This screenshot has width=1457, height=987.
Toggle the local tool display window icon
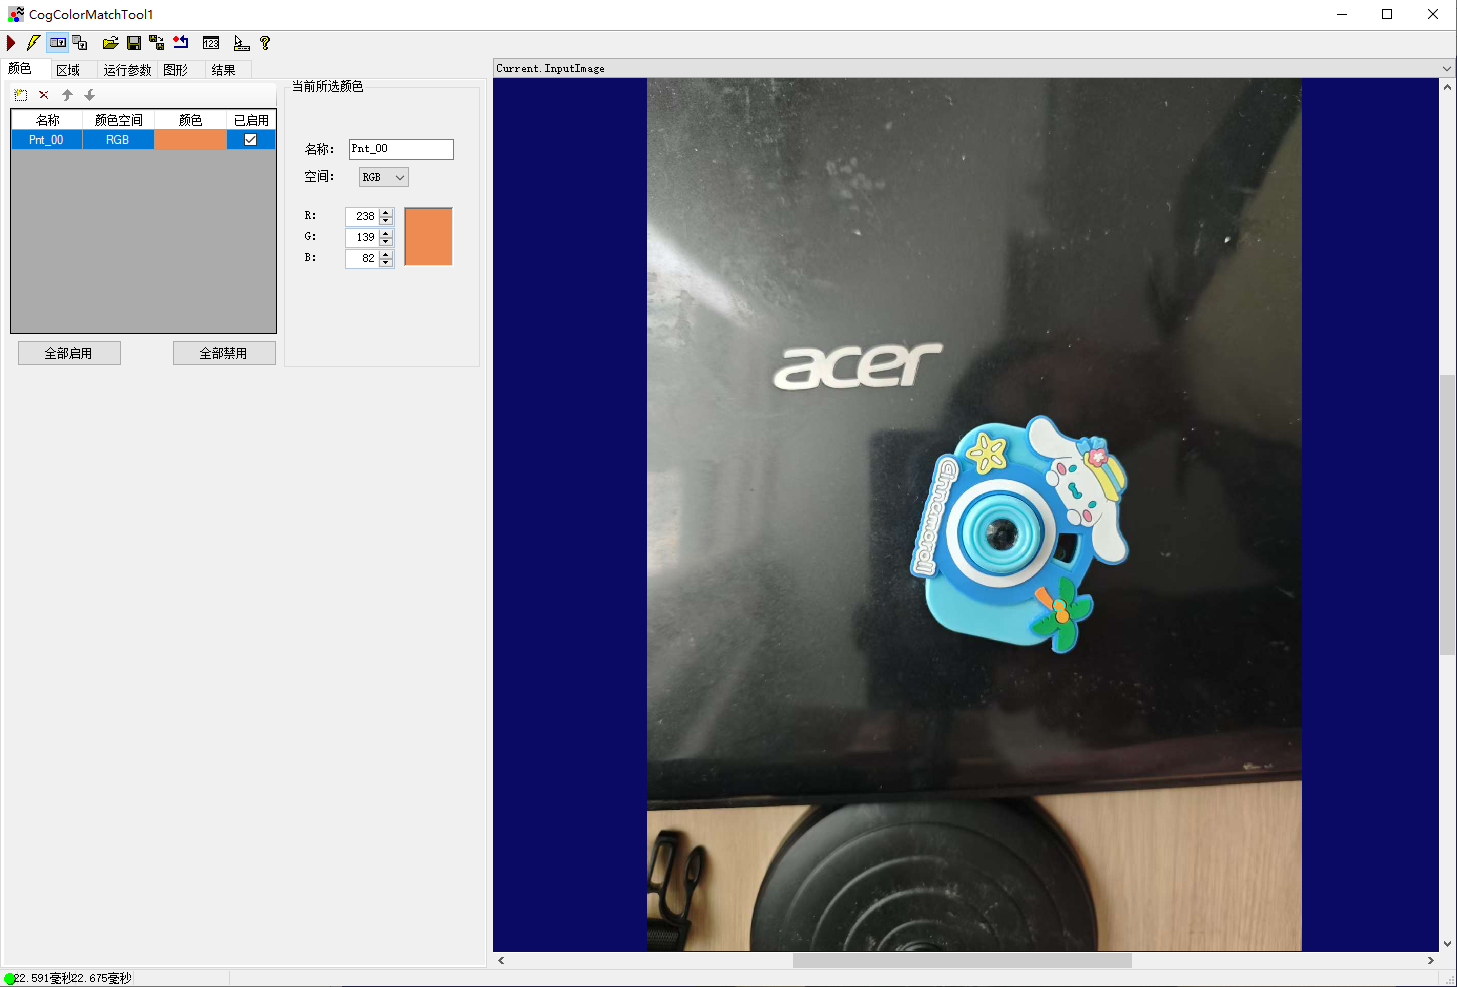pos(58,43)
